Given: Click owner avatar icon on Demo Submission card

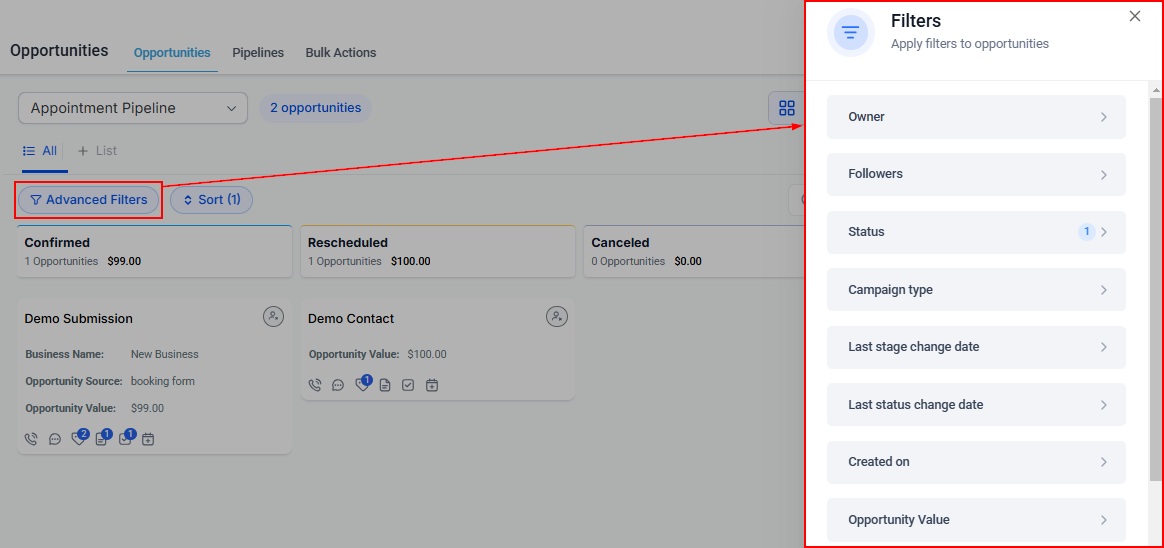Looking at the screenshot, I should click(273, 317).
